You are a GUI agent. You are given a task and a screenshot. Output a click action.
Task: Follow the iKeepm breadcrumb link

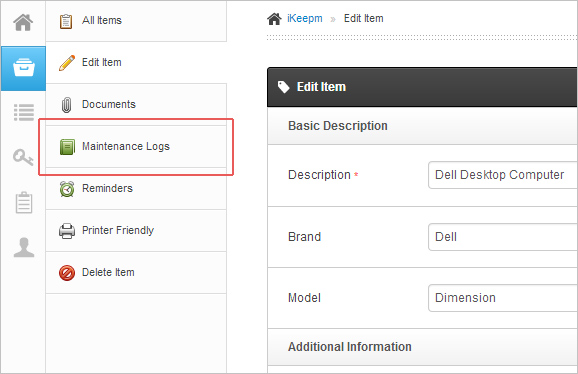[304, 18]
